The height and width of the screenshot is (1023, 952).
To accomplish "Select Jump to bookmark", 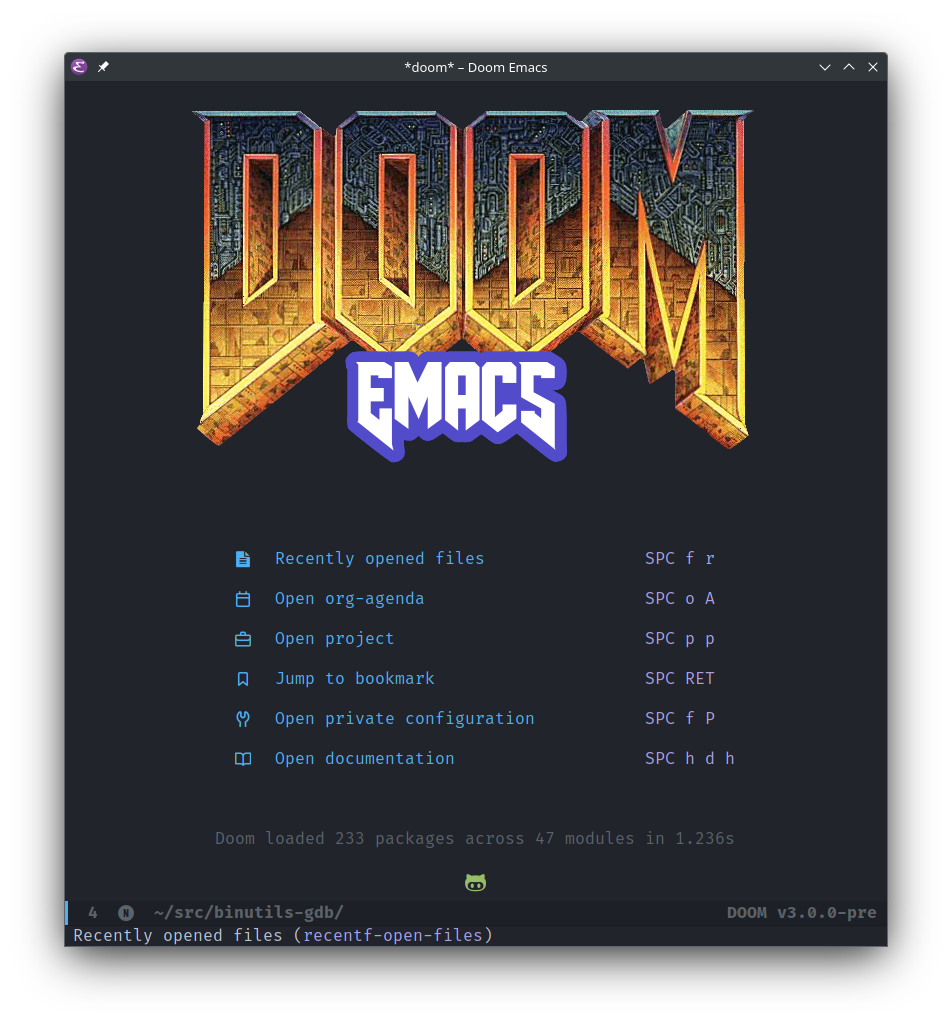I will point(354,679).
